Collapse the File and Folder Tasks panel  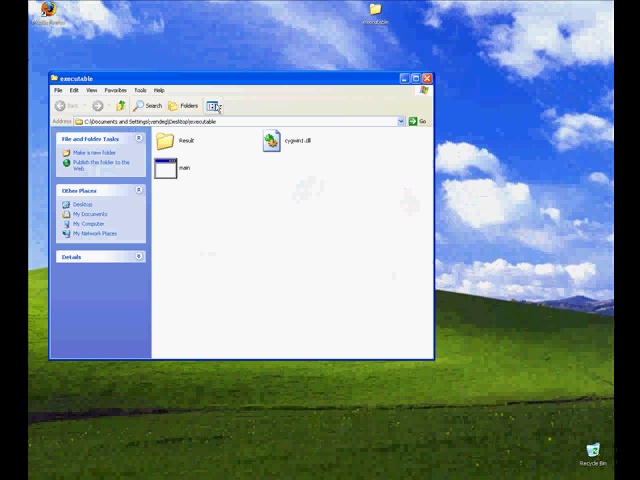(x=139, y=138)
